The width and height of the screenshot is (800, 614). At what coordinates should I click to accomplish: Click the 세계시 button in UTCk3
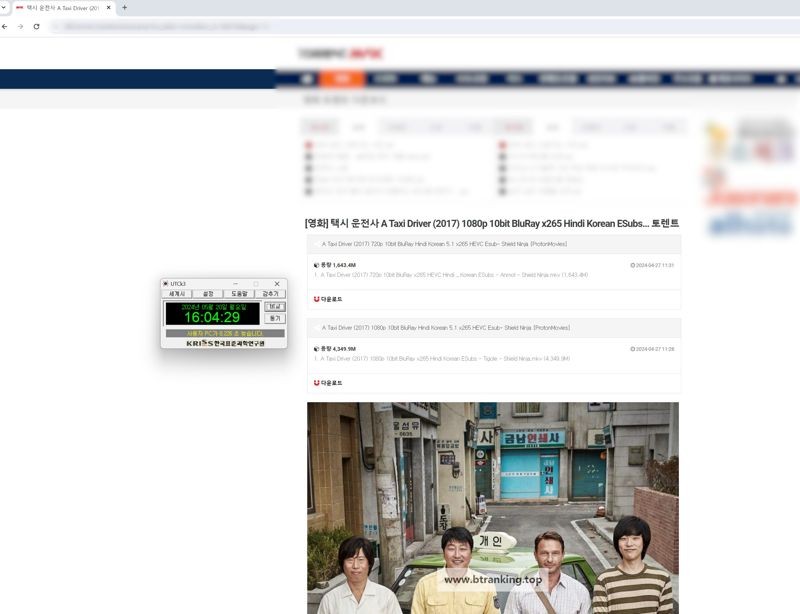[x=177, y=294]
